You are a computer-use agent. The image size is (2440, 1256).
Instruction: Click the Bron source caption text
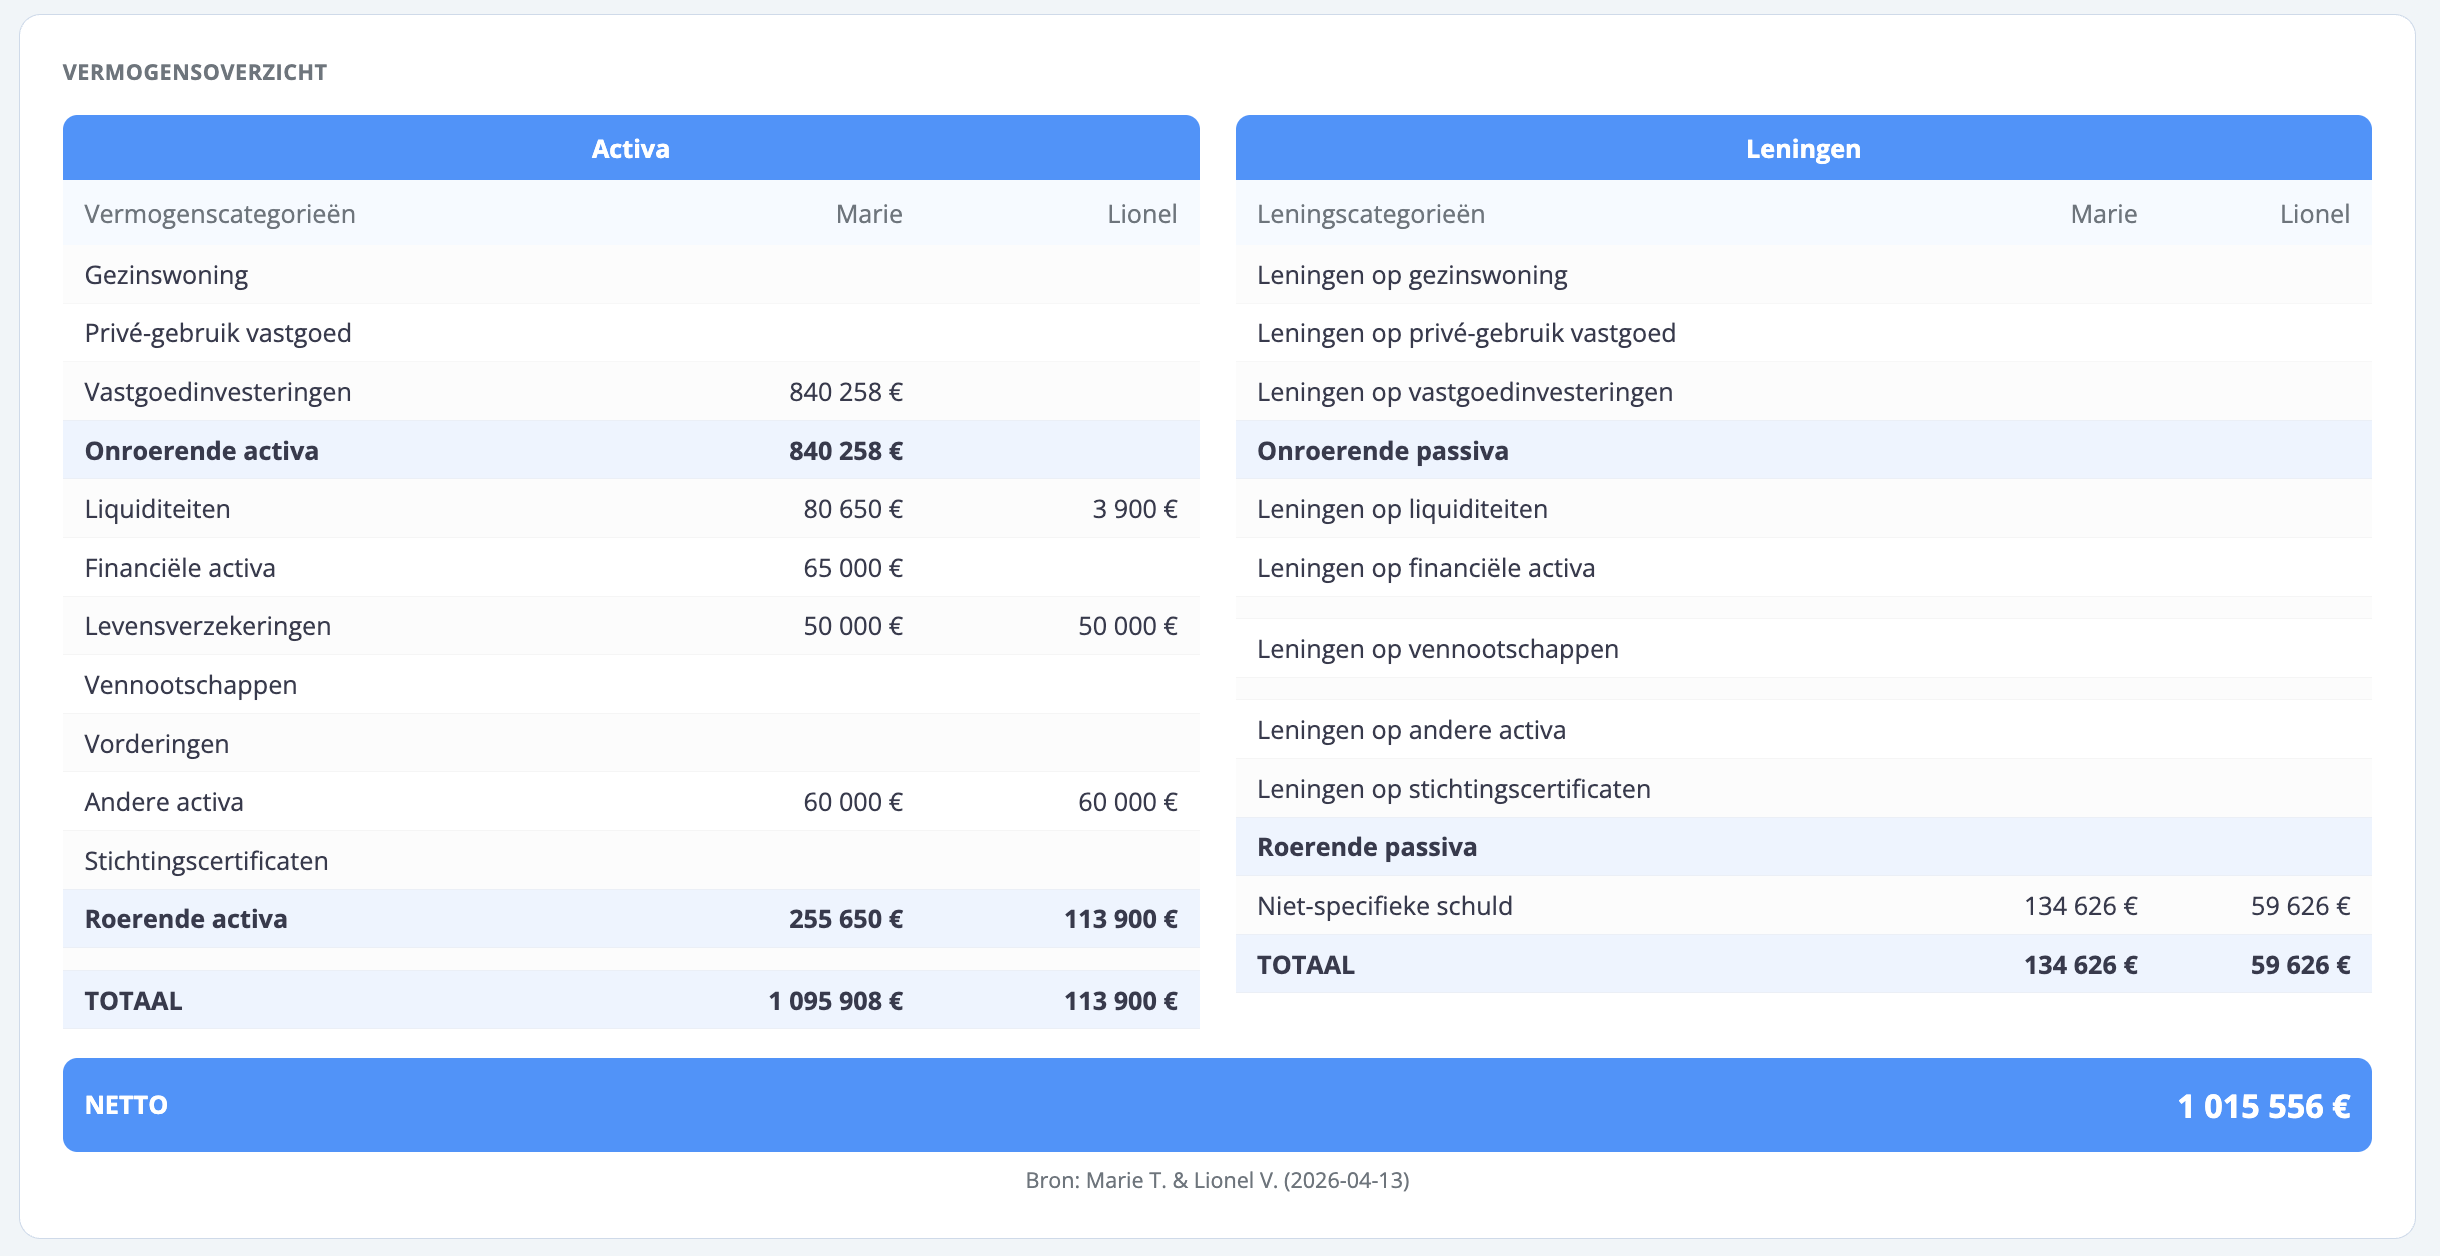[1217, 1180]
